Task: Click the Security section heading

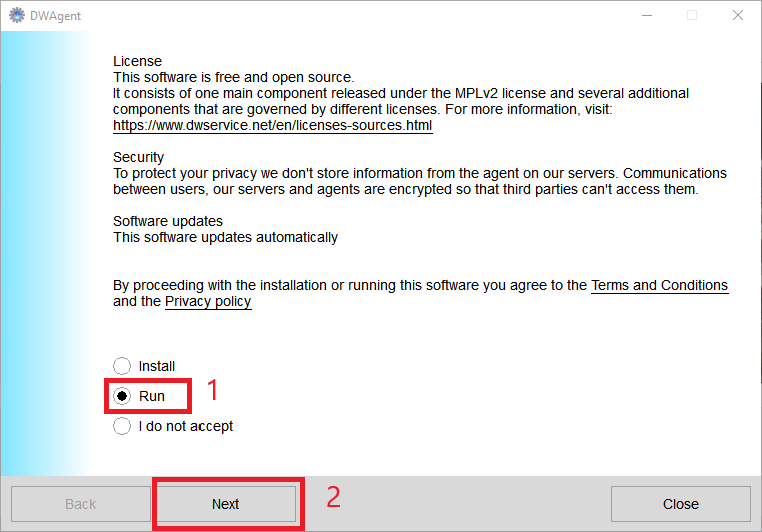Action: pos(138,157)
